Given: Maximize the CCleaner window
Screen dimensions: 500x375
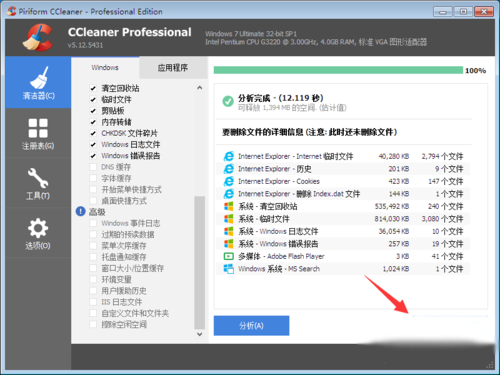Looking at the screenshot, I should click(463, 12).
